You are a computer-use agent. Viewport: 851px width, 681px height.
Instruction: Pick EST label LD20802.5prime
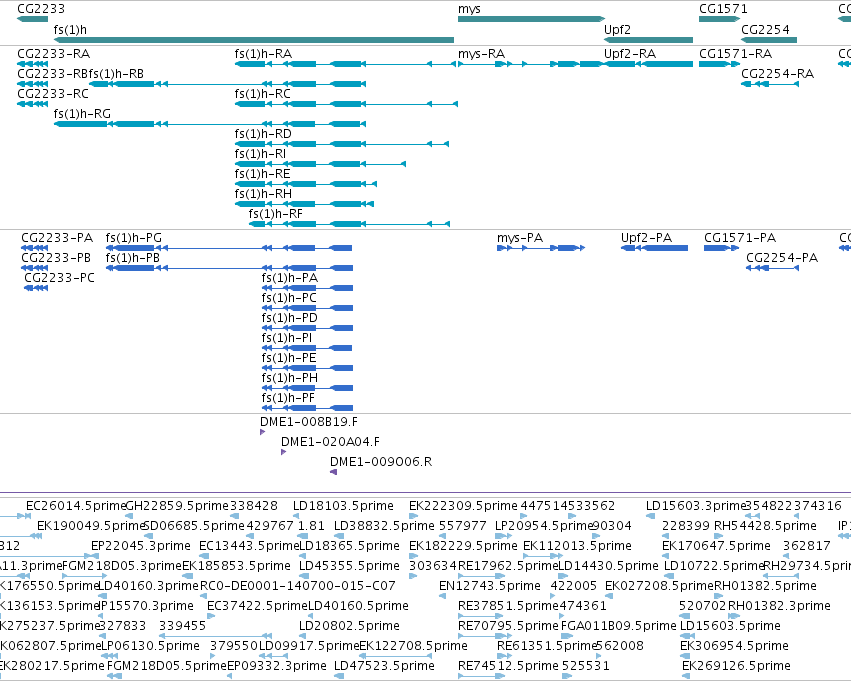click(350, 626)
